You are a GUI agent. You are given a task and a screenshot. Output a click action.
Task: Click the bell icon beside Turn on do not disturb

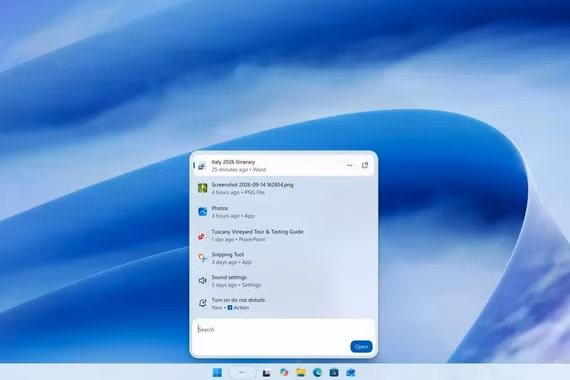(x=202, y=303)
